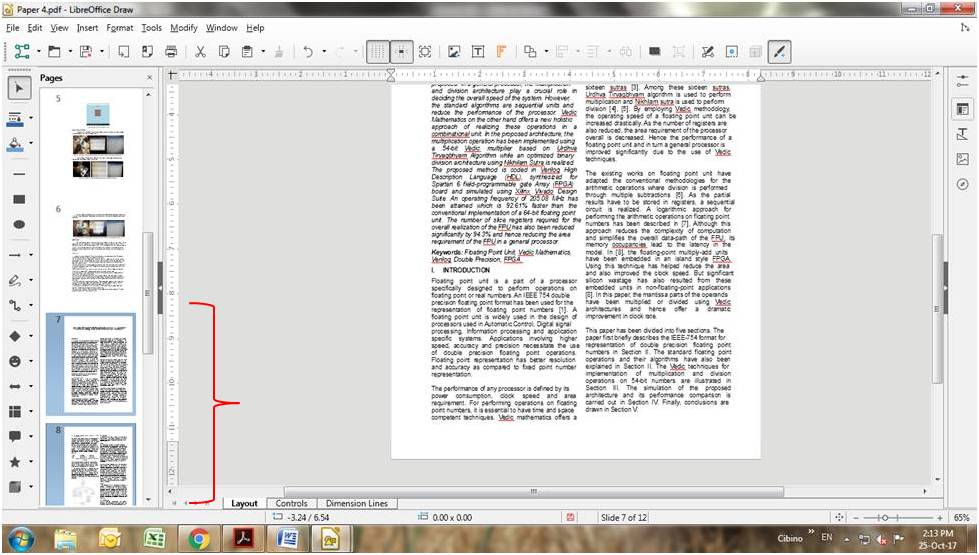Click the Insert Image icon

coord(455,52)
